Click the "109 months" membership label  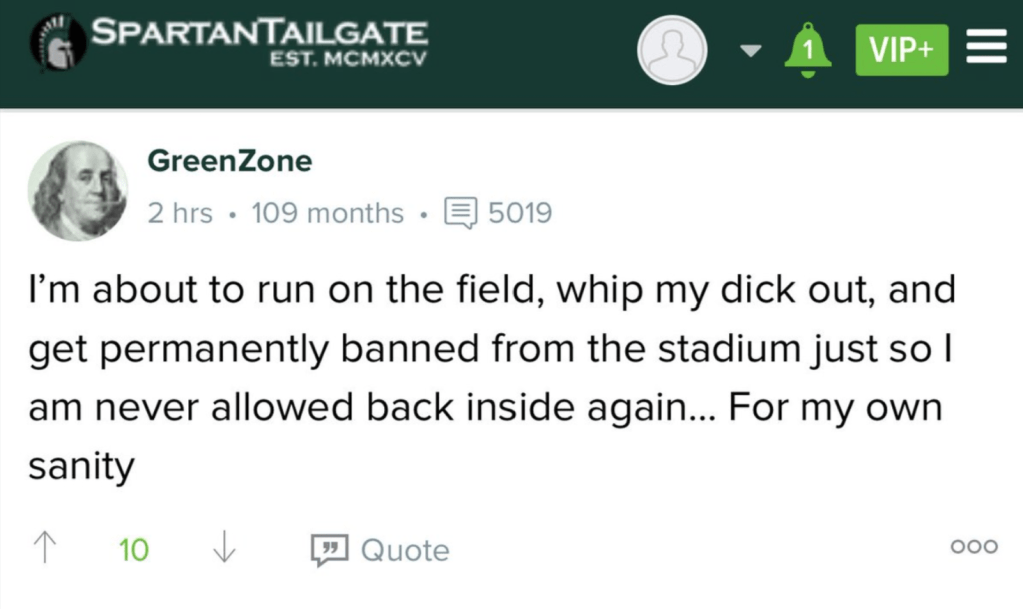(x=328, y=213)
